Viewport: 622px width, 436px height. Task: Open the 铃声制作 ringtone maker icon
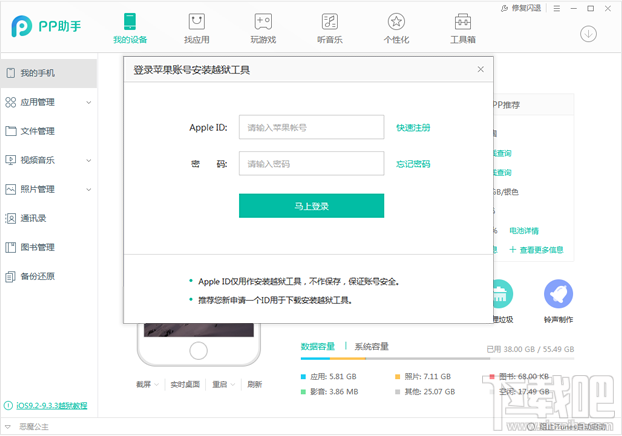(x=558, y=294)
